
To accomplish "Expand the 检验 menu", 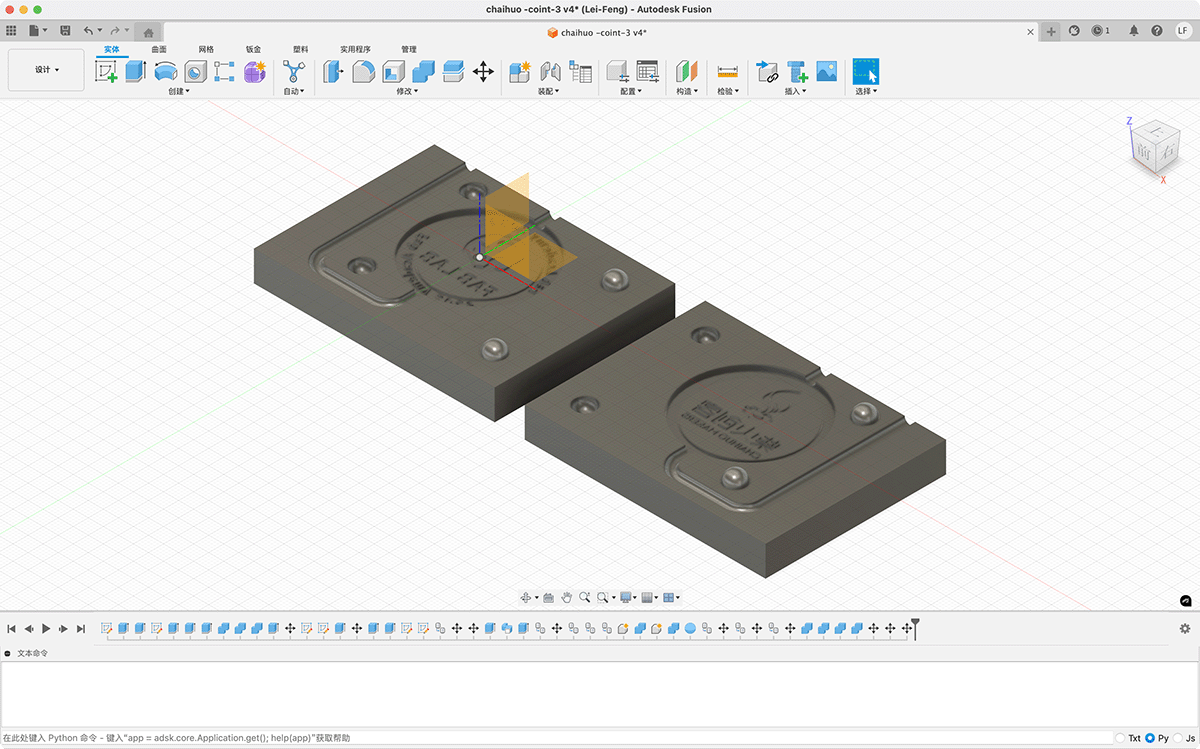I will tap(728, 91).
